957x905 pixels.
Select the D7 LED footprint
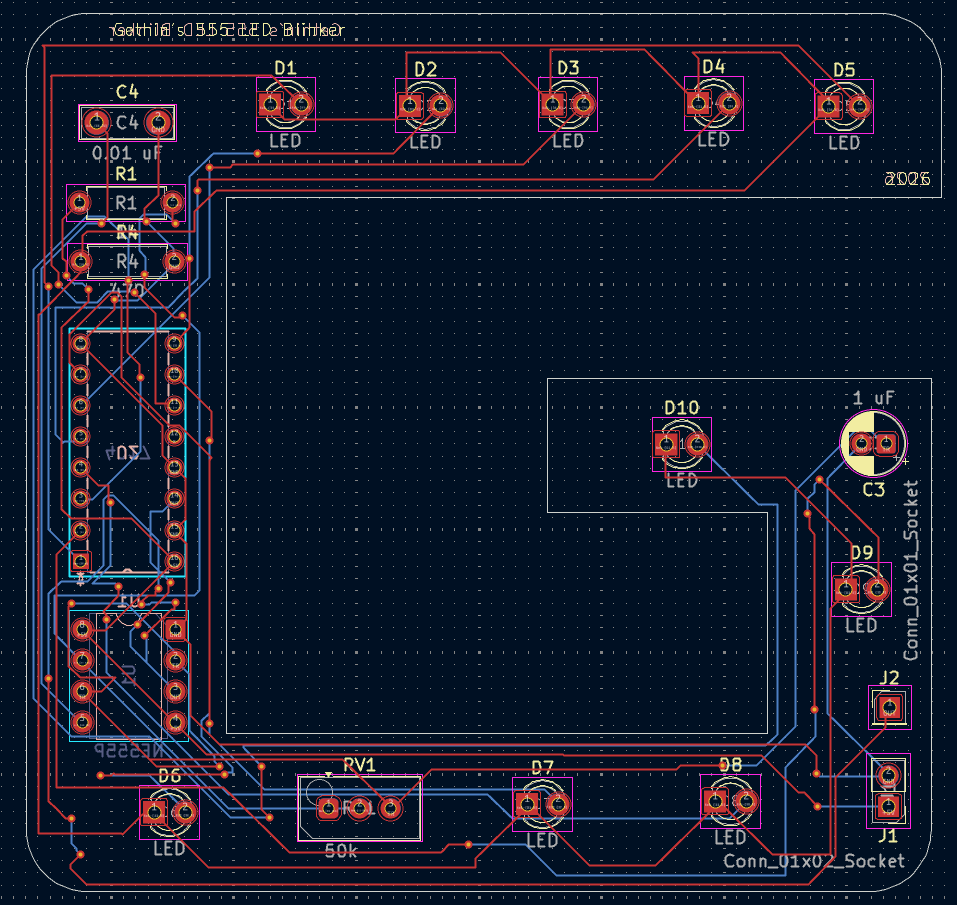click(x=543, y=804)
